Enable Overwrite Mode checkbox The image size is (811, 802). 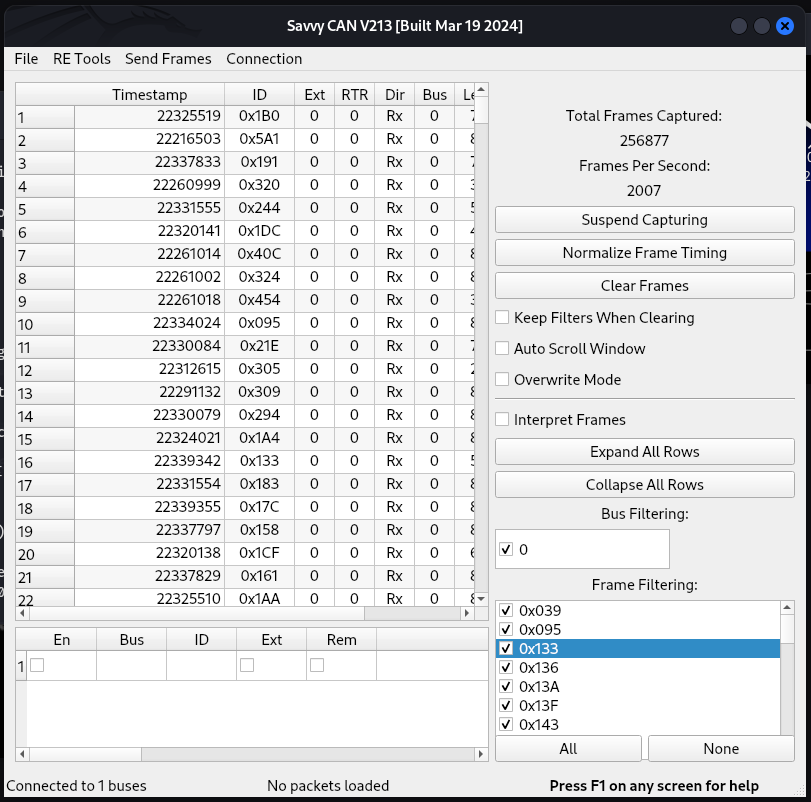(503, 380)
